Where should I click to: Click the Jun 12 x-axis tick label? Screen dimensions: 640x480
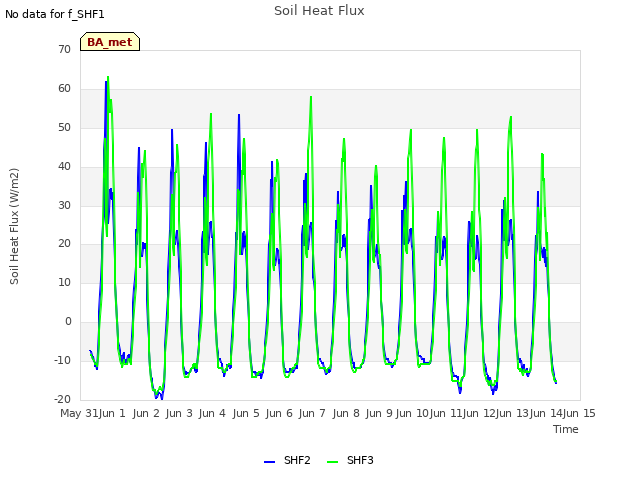coord(479,413)
